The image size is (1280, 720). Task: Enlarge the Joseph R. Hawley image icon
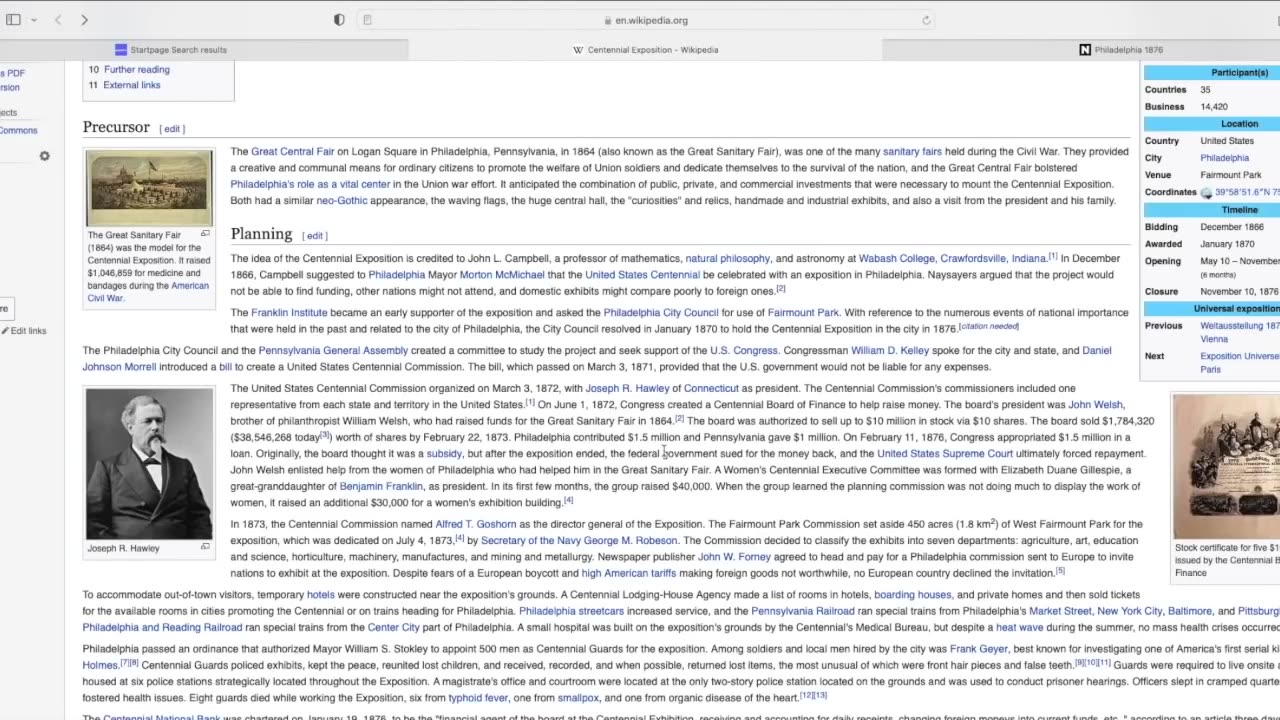pos(205,547)
